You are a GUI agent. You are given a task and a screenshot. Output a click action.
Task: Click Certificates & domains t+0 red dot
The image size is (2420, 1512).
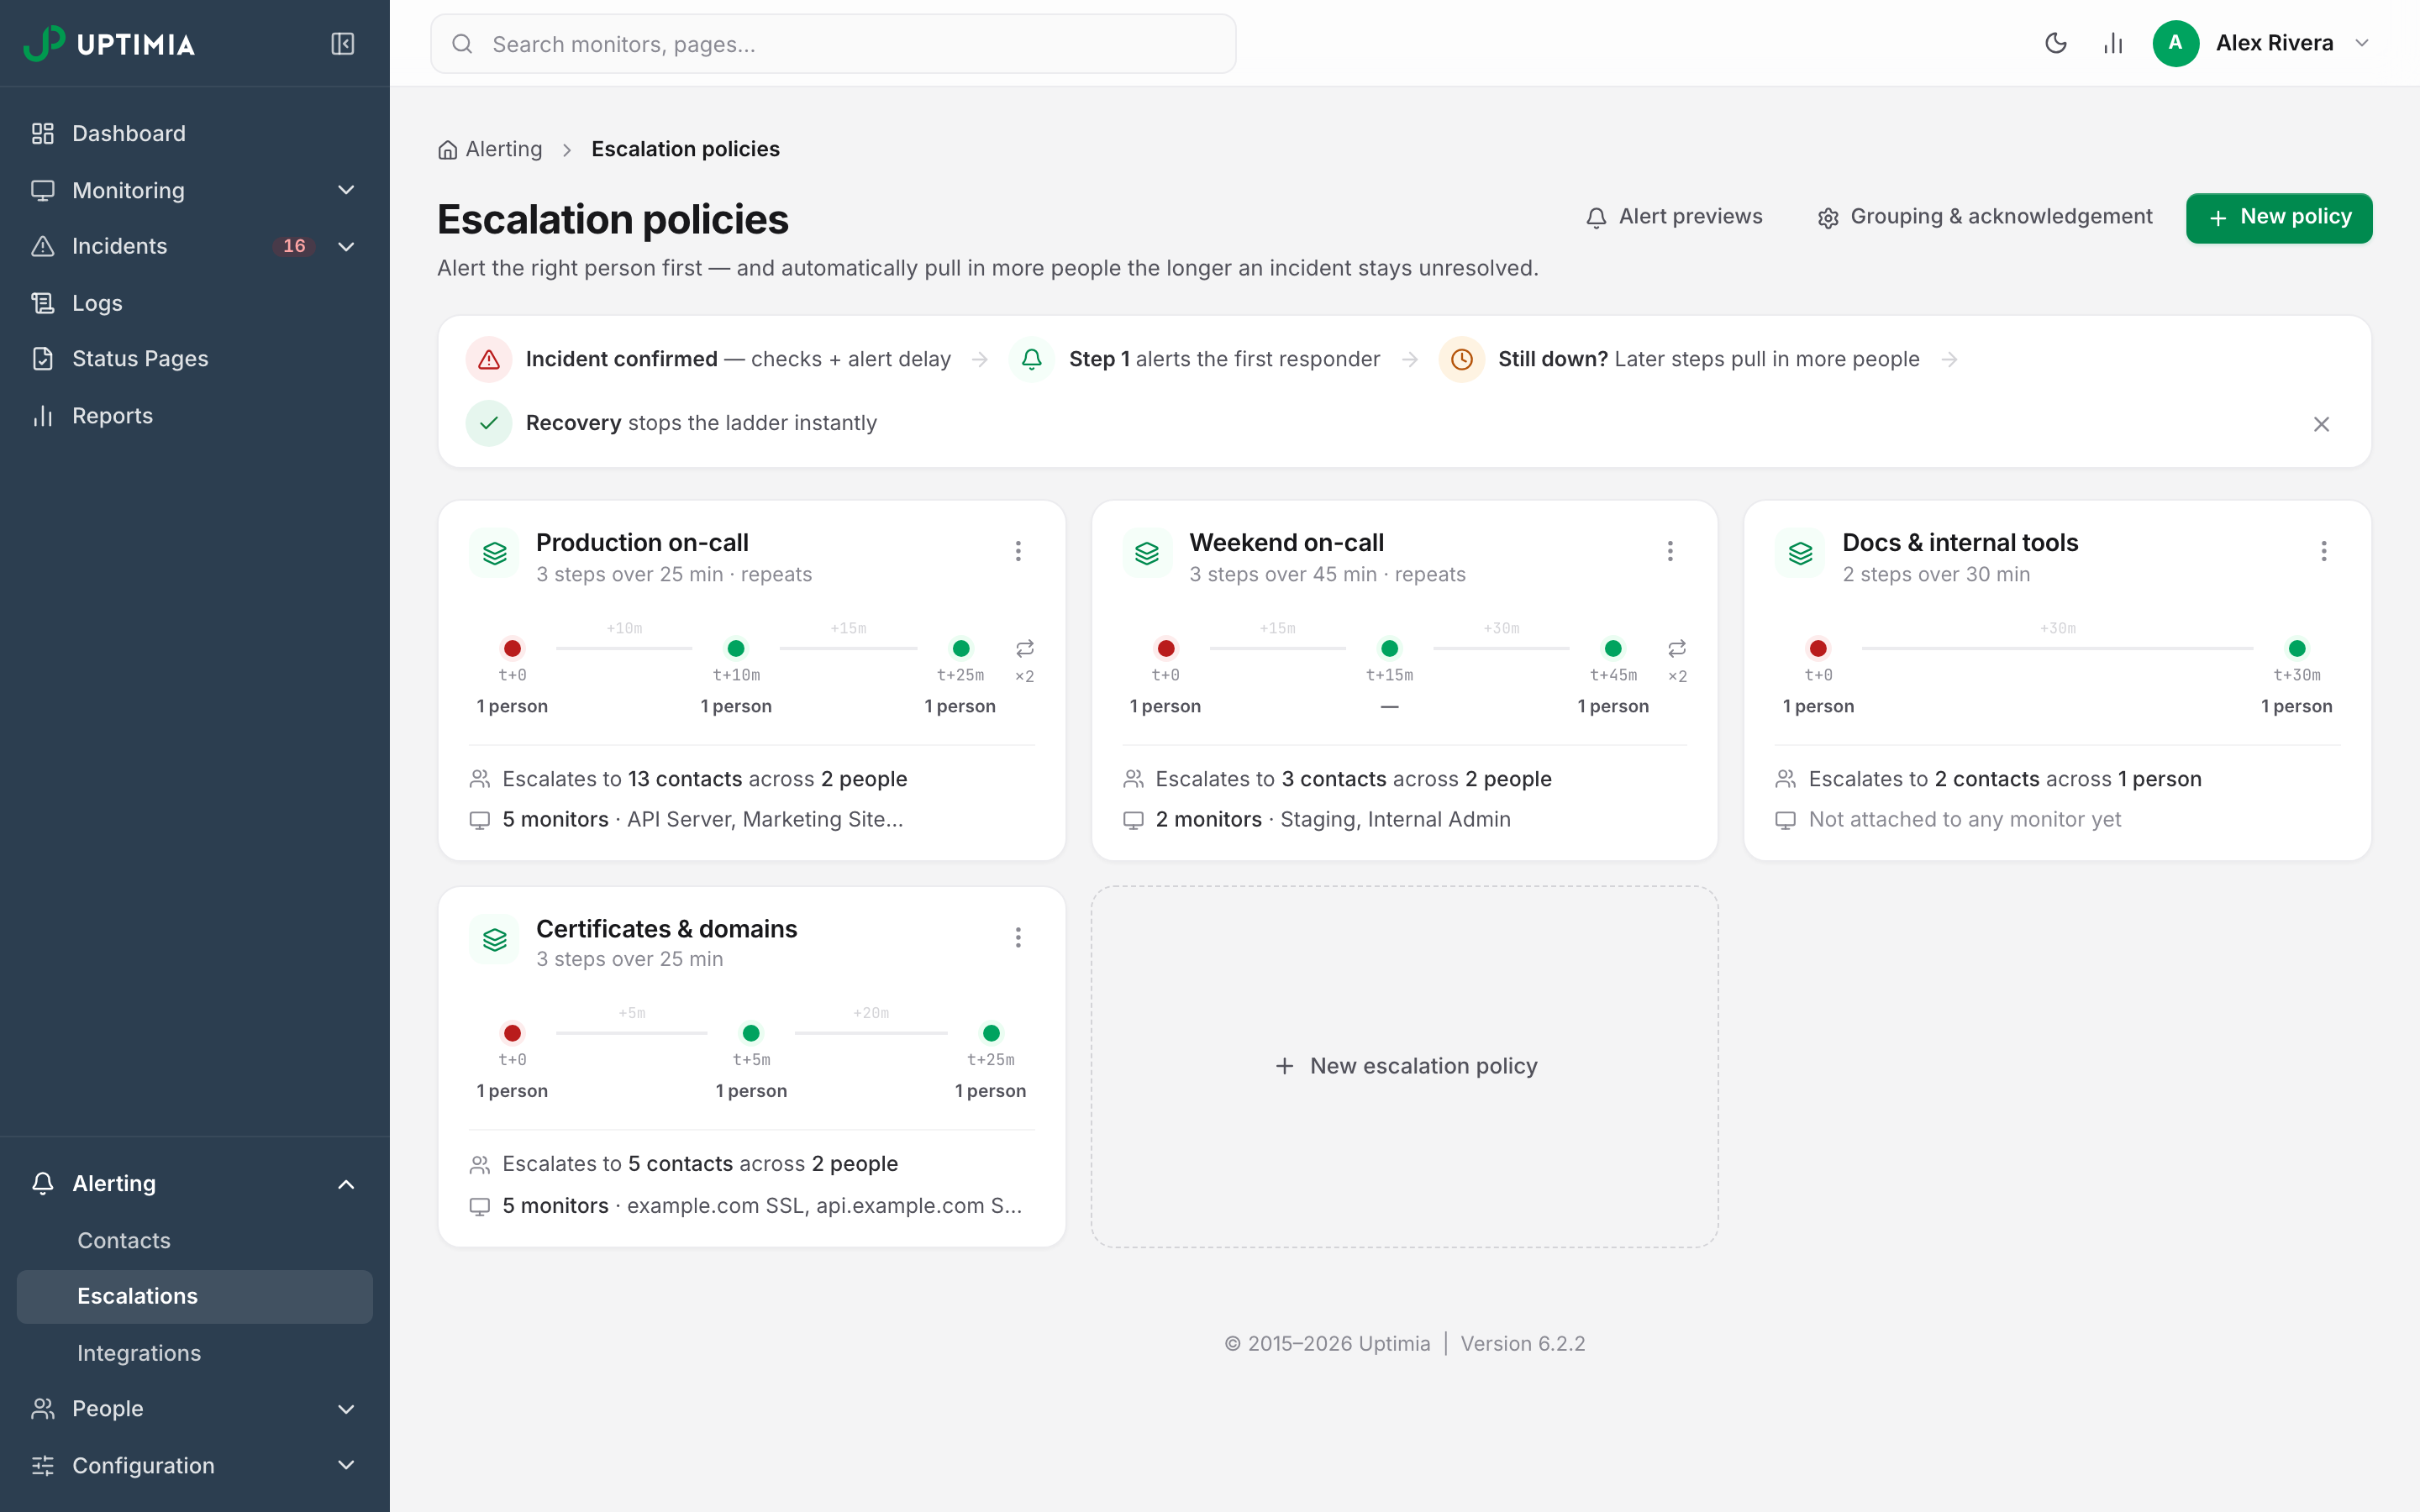(x=512, y=1033)
